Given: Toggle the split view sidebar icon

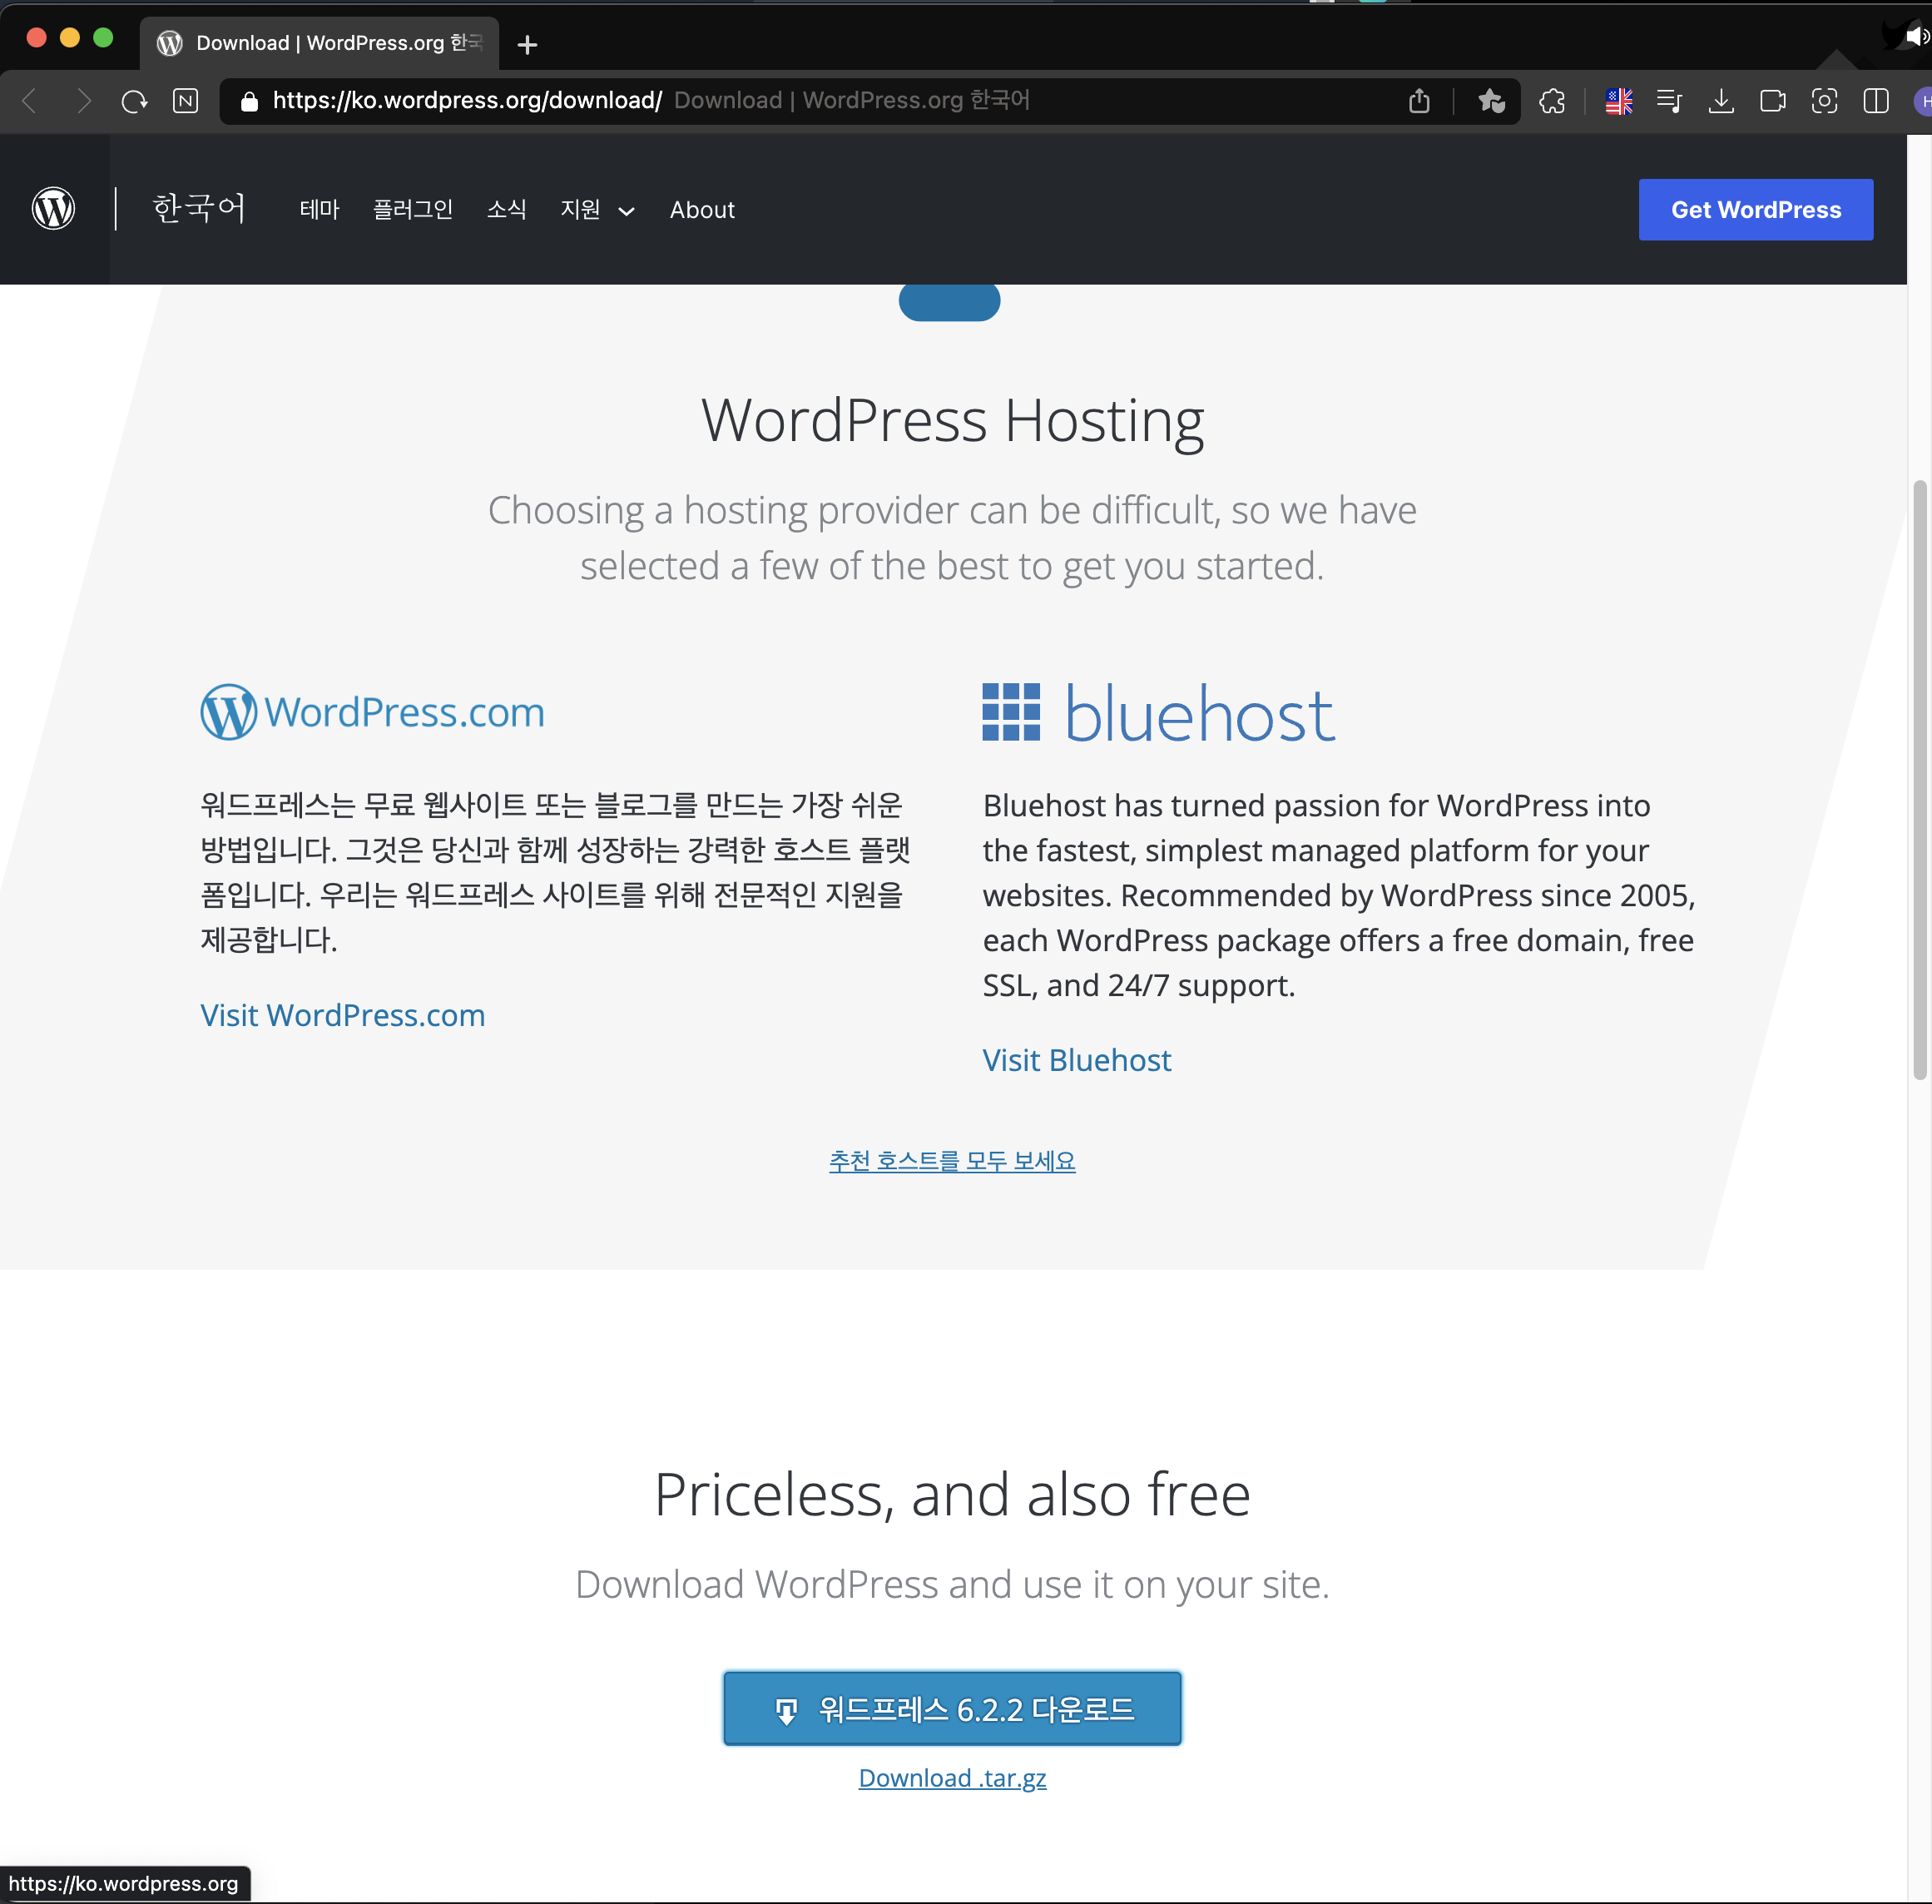Looking at the screenshot, I should click(x=1875, y=101).
